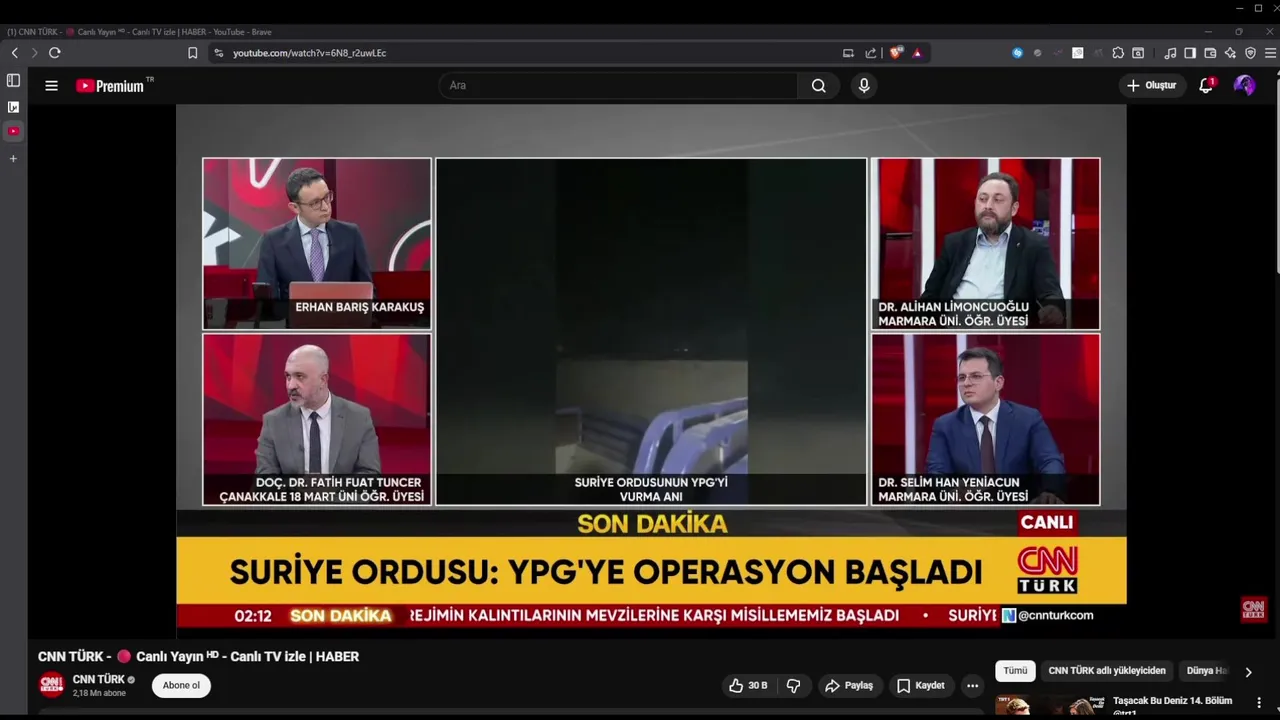Bookmark this page using the bookmark icon

pos(193,53)
